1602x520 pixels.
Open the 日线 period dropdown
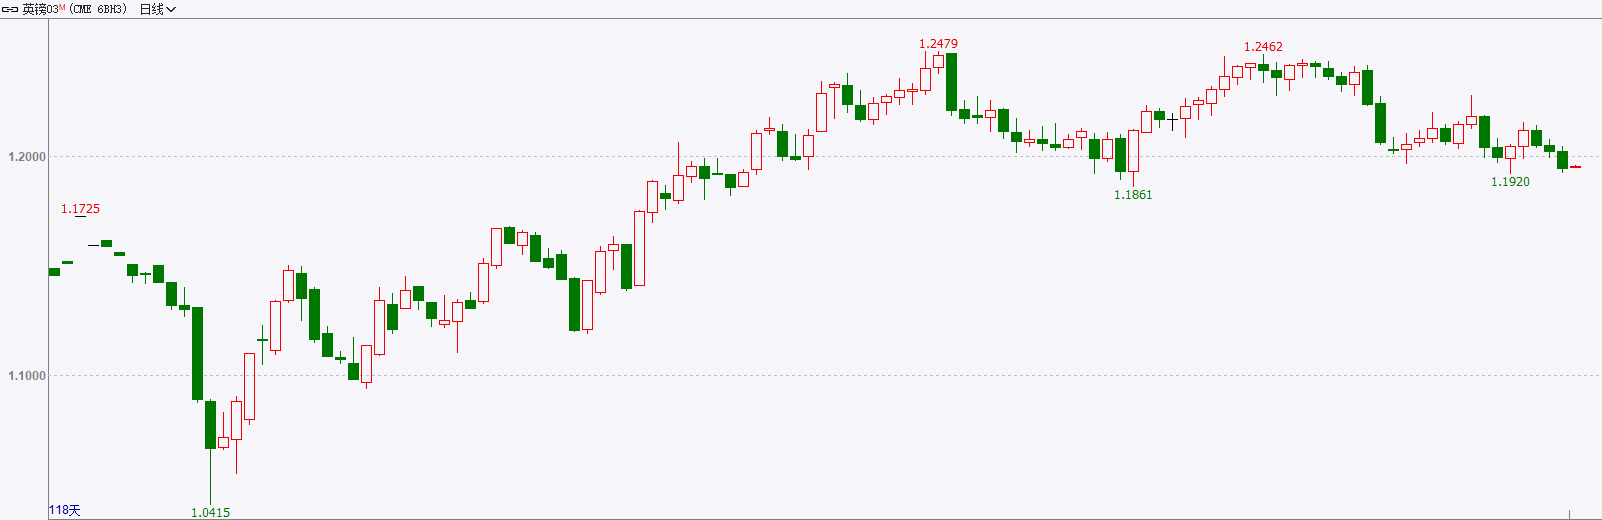click(x=158, y=9)
